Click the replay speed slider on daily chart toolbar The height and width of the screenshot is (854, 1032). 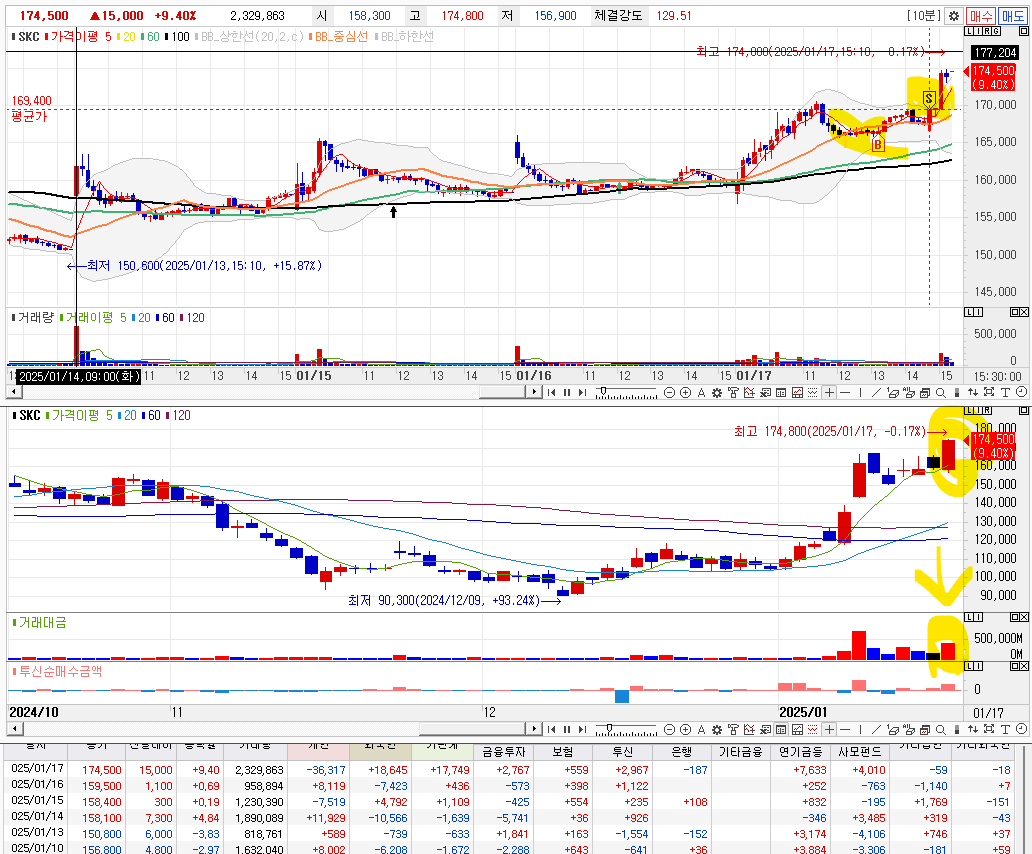click(x=626, y=730)
